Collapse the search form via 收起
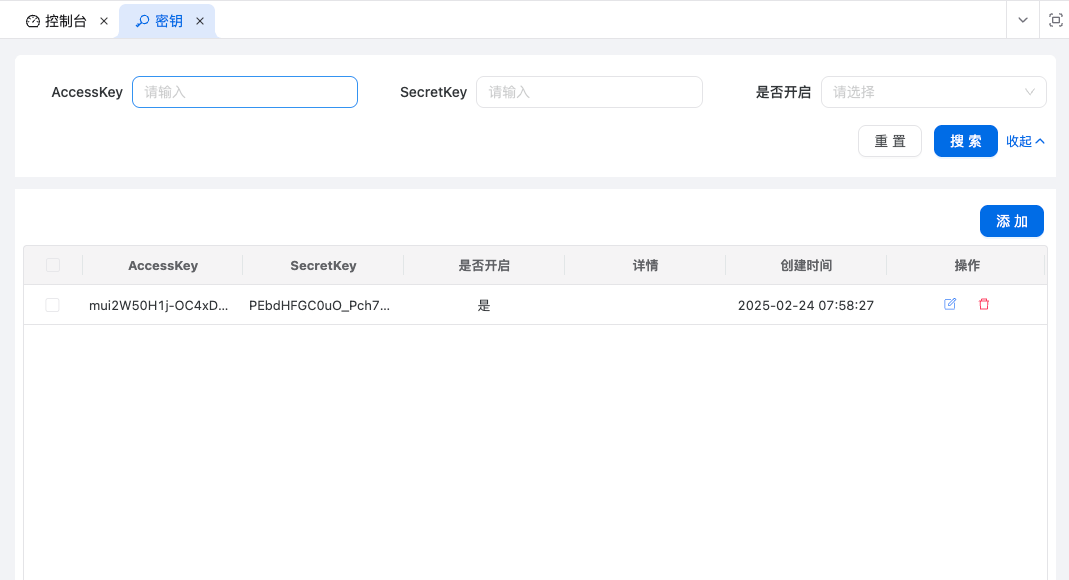The image size is (1069, 580). tap(1025, 141)
